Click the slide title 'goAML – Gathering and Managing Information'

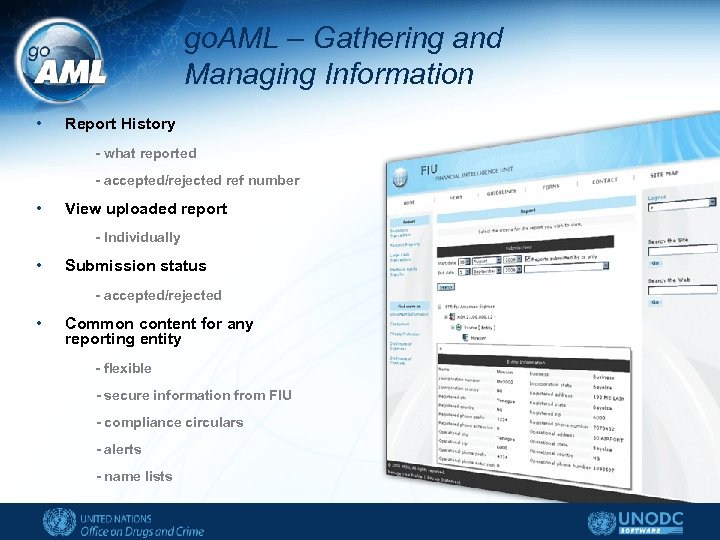(343, 56)
